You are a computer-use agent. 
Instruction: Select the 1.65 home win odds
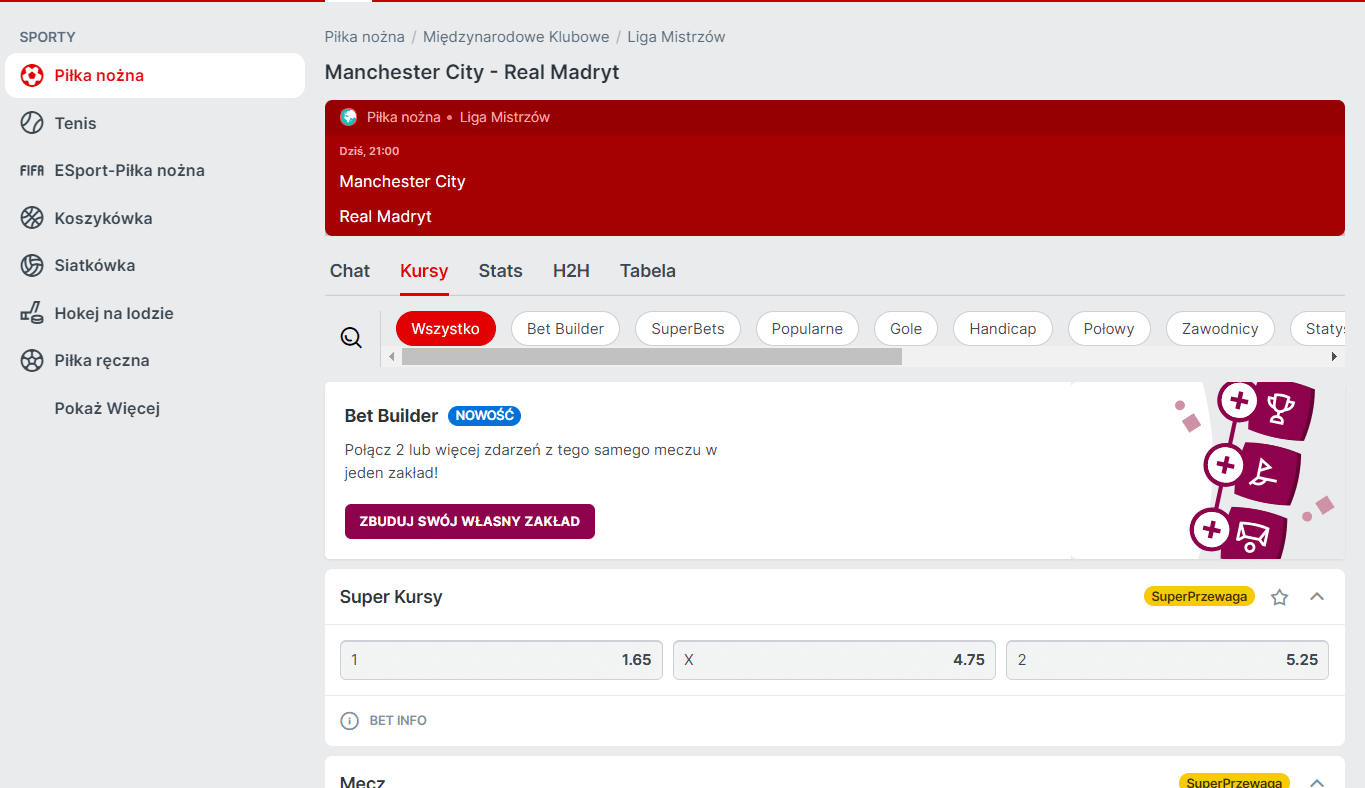point(500,660)
